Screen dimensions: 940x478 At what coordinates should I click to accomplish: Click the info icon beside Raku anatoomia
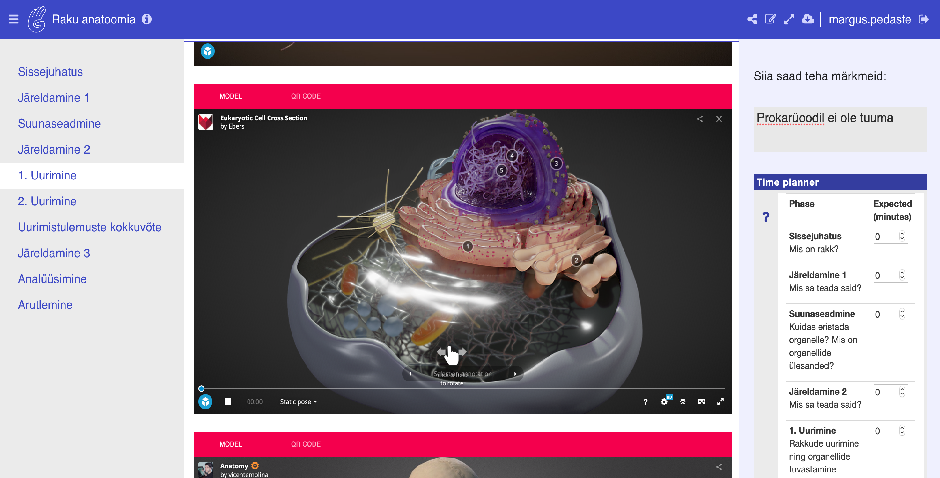click(147, 19)
